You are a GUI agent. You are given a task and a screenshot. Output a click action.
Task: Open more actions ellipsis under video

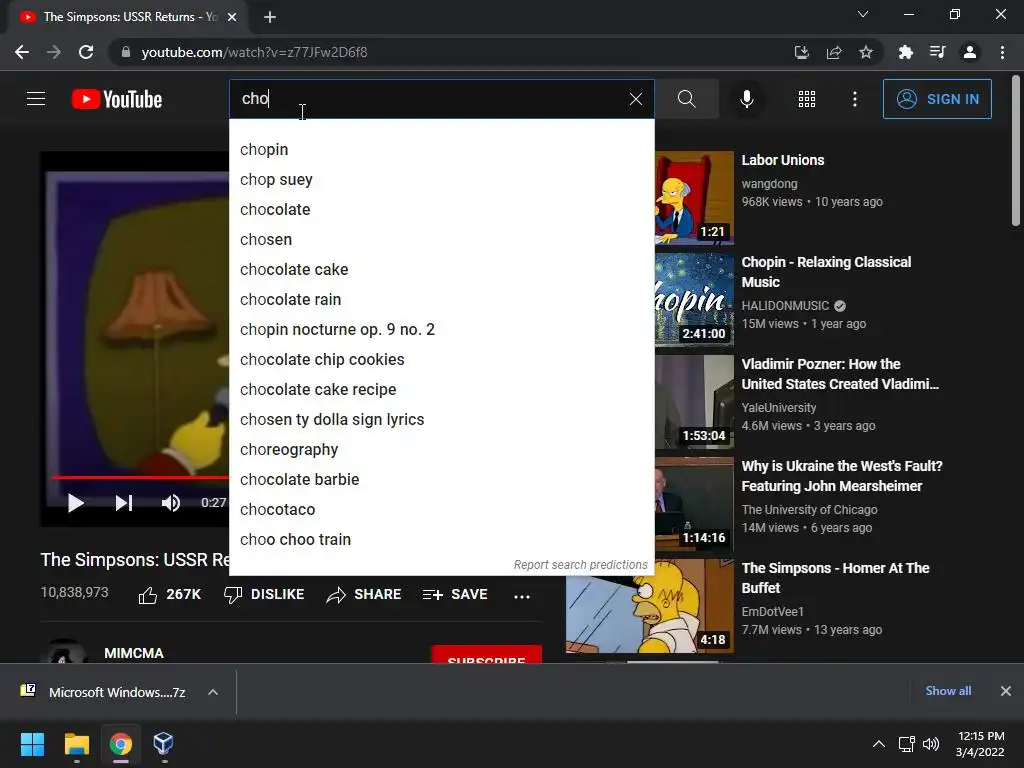522,596
